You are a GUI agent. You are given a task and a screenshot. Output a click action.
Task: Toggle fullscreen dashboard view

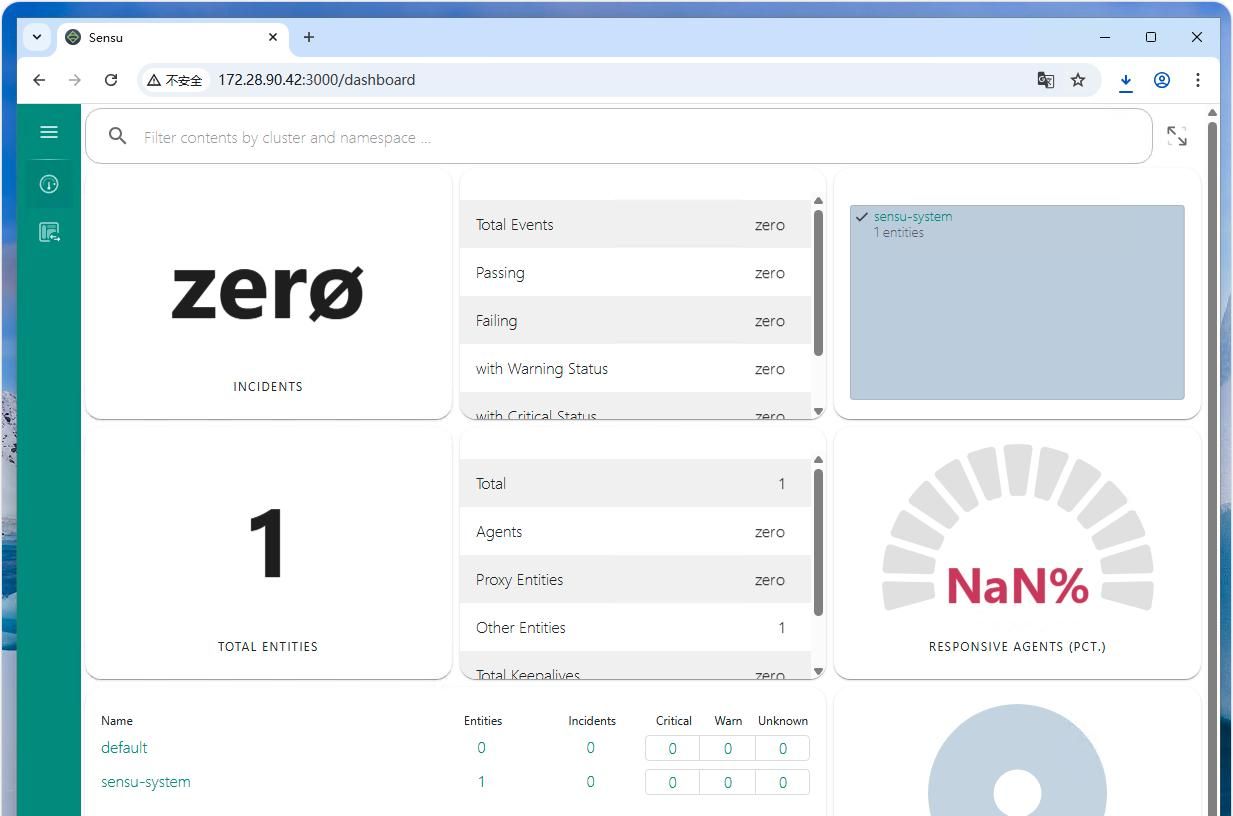pyautogui.click(x=1177, y=136)
